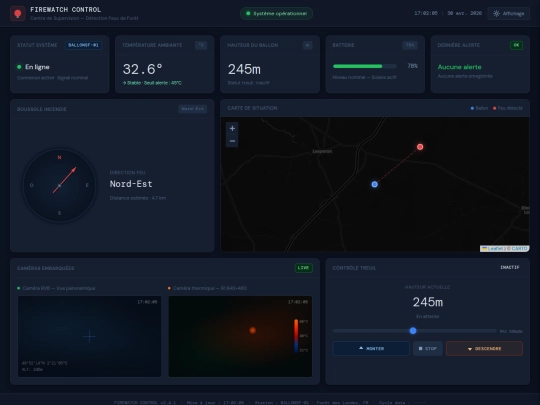Click the 32.6° temperature reading
The image size is (540, 405).
[x=143, y=69]
